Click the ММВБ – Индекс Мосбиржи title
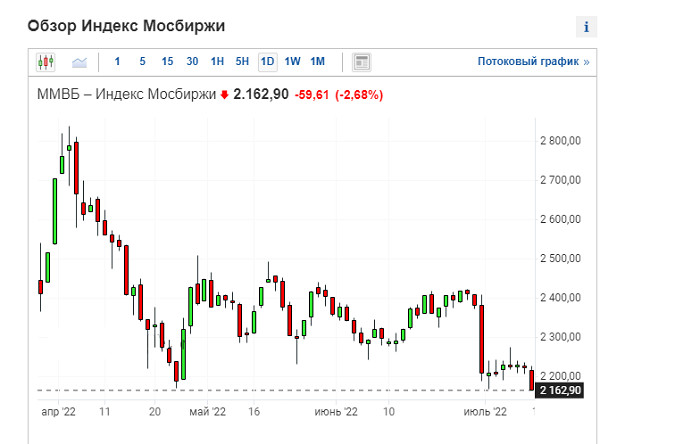The width and height of the screenshot is (675, 444). 126,95
